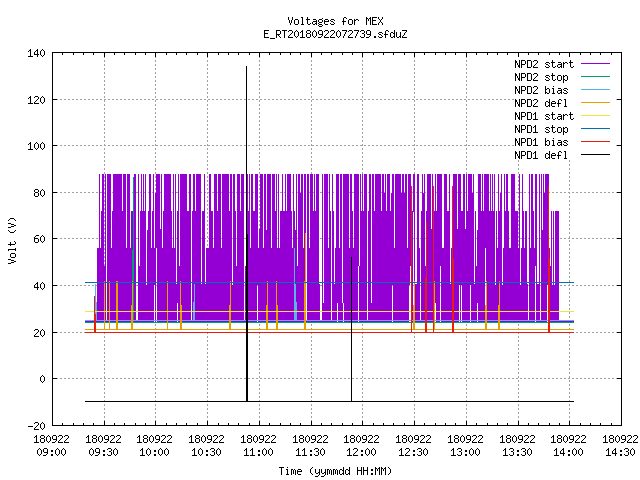Click the y-axis tick label 0

tap(42, 379)
